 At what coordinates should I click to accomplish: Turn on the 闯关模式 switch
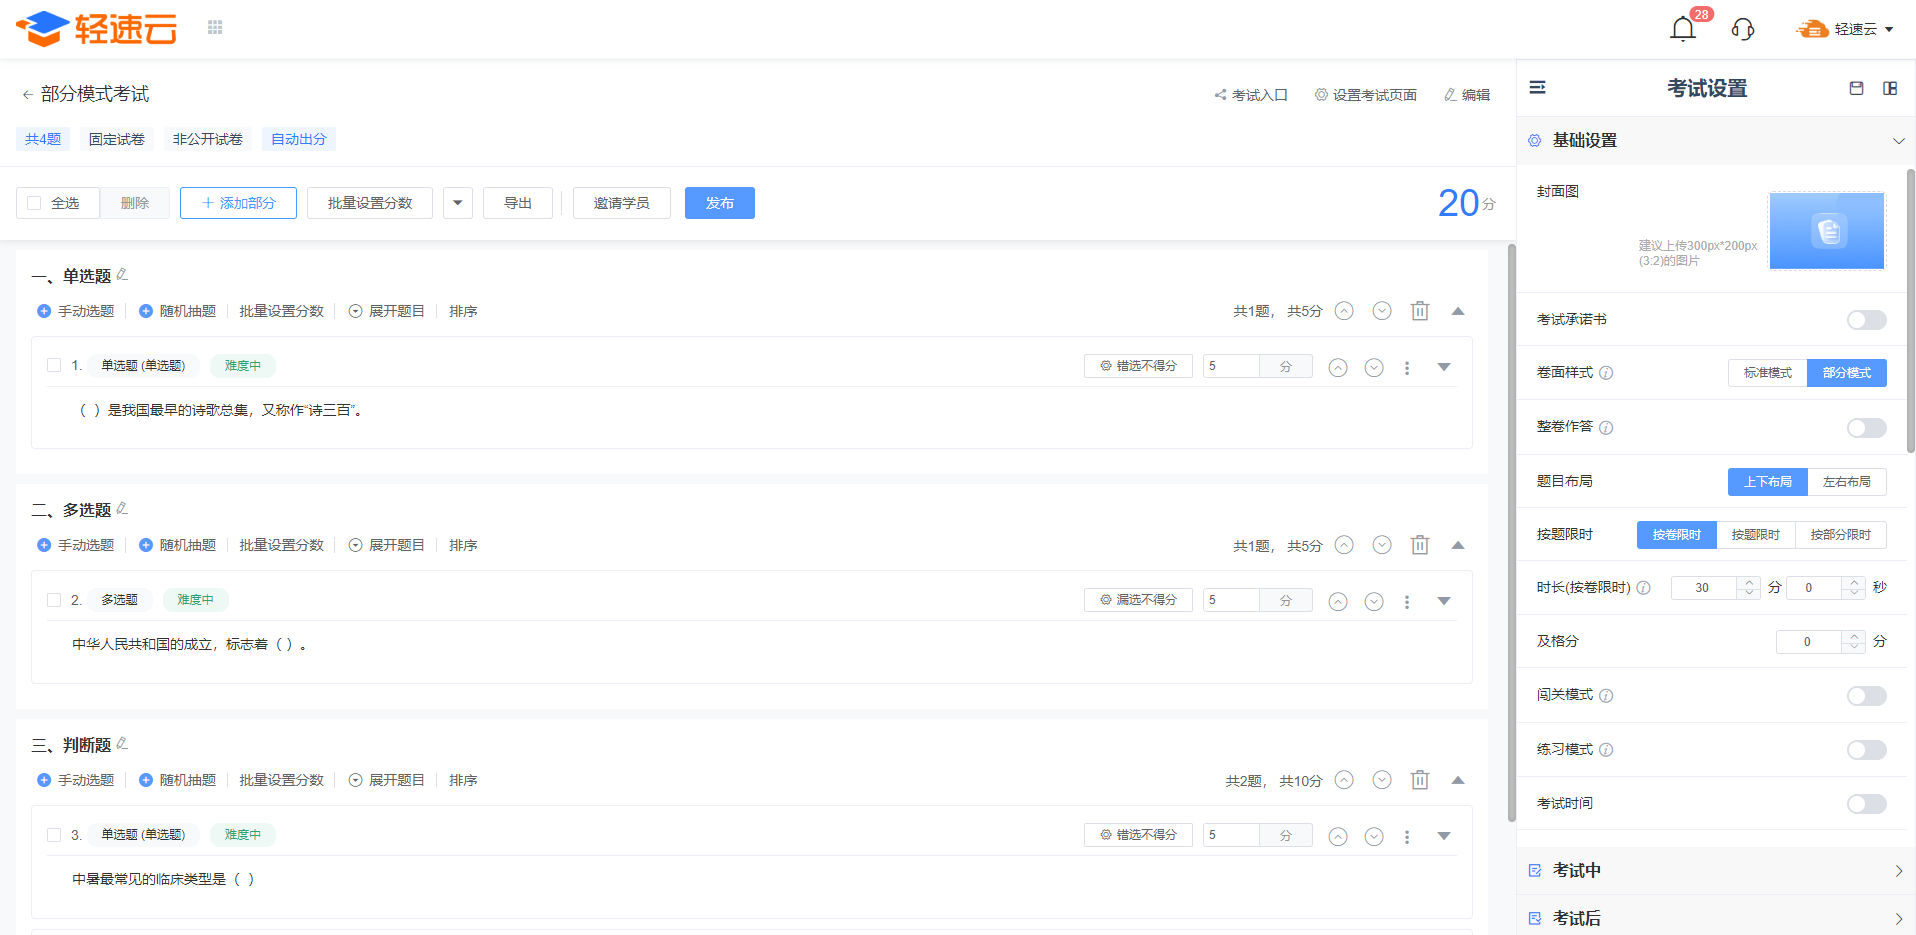click(1866, 696)
